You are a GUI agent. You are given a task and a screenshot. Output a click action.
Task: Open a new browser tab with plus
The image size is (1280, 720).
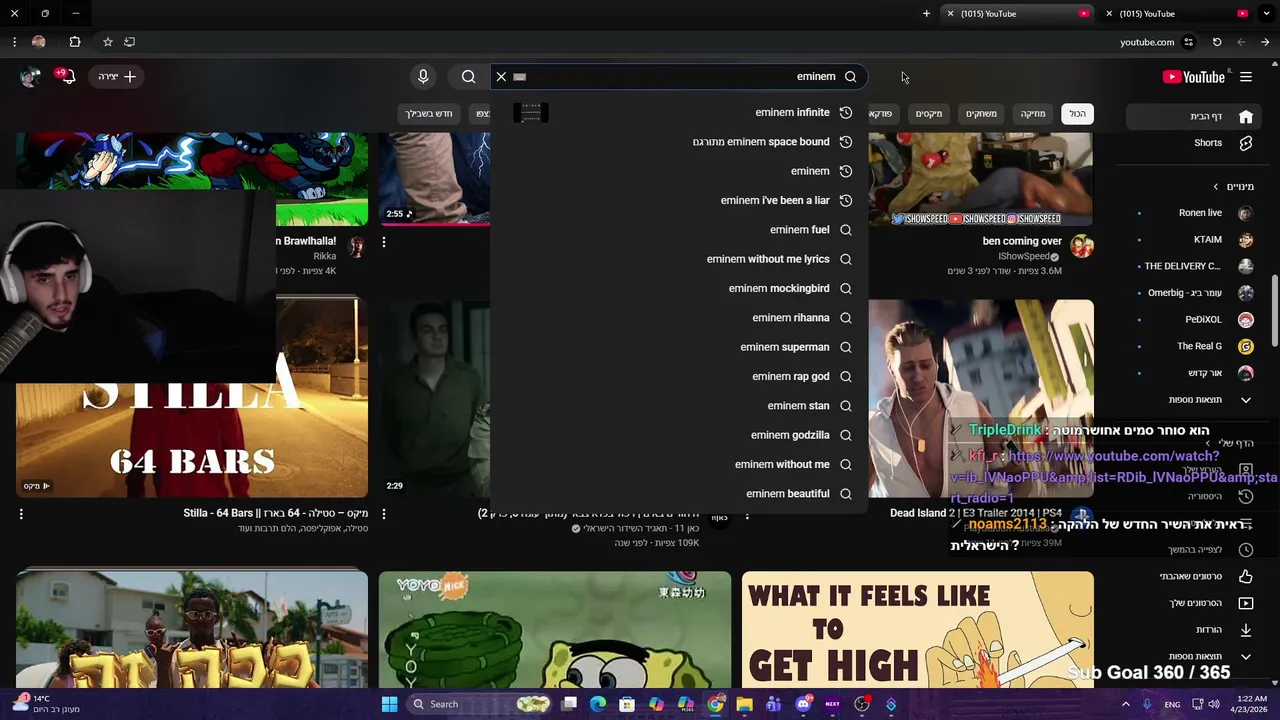(x=926, y=14)
